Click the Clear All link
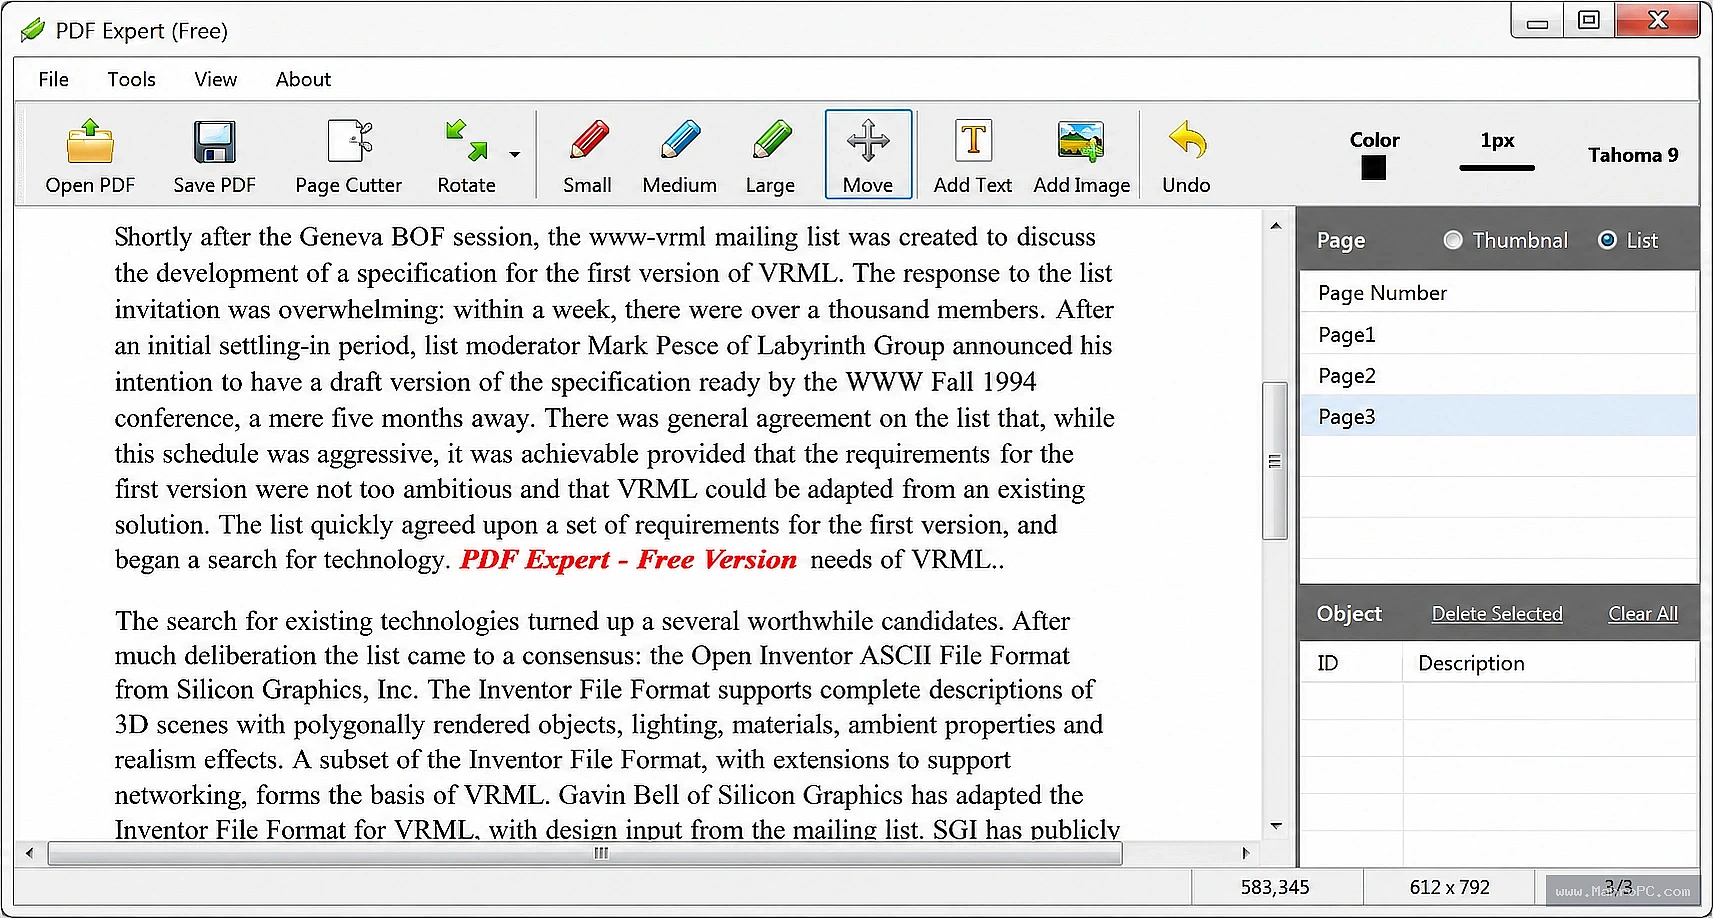The image size is (1713, 918). 1643,614
